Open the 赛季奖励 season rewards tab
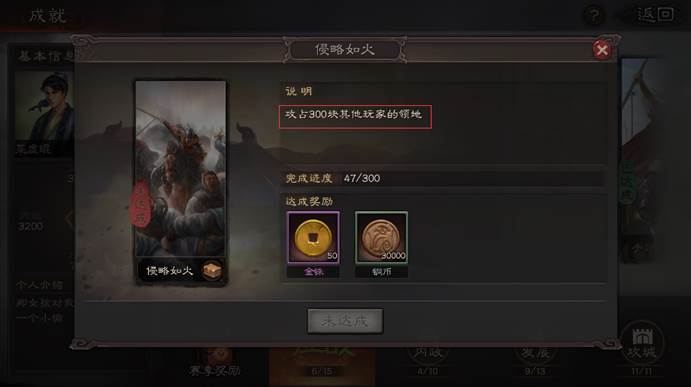The width and height of the screenshot is (691, 387). point(215,362)
